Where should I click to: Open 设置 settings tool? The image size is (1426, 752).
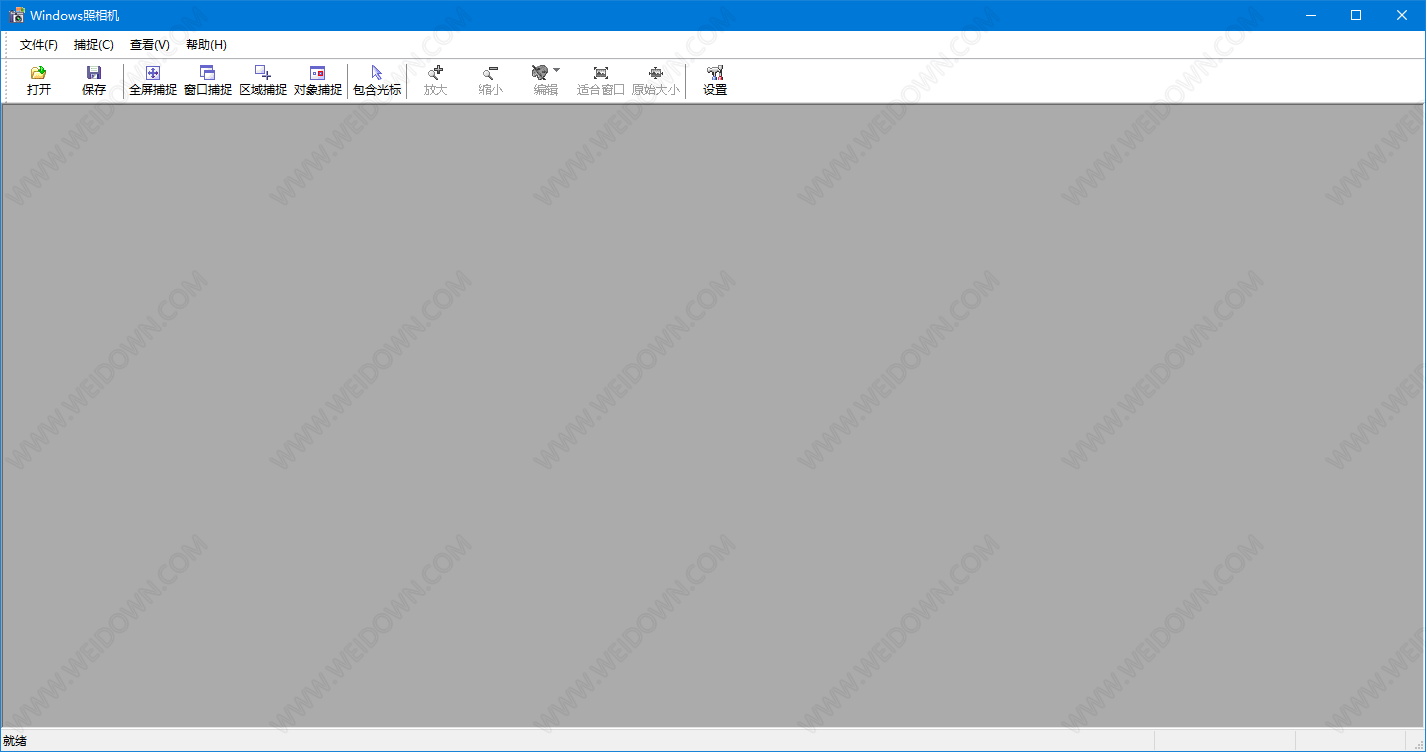click(715, 80)
